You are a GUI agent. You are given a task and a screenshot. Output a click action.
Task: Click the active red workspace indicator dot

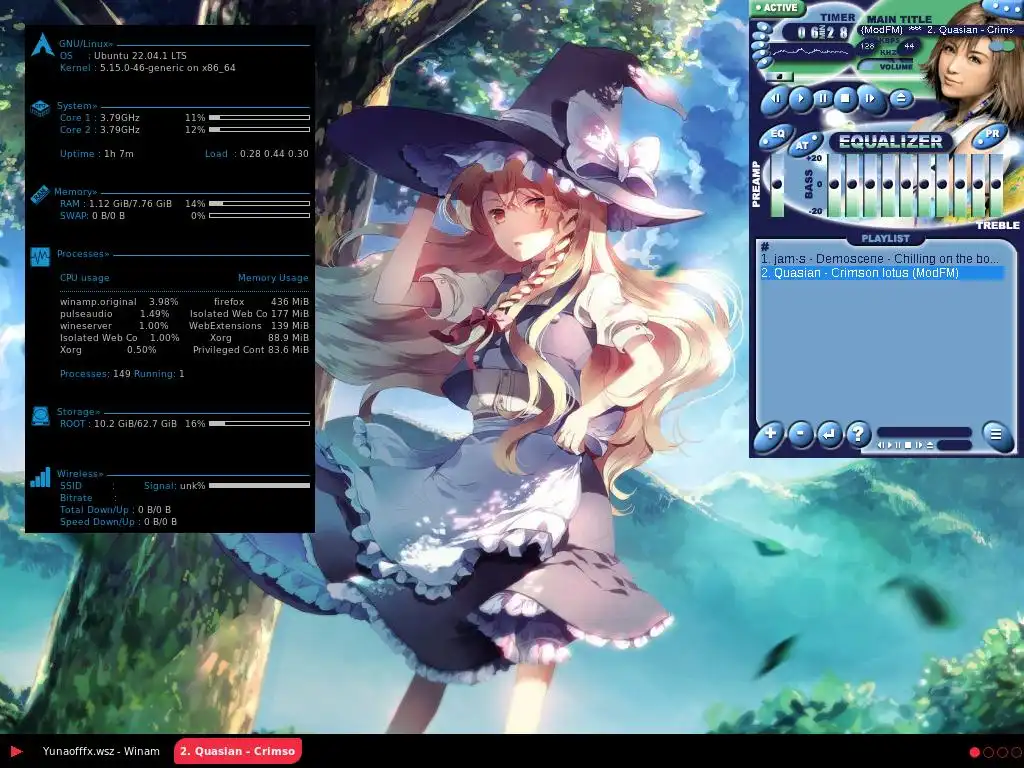click(974, 752)
